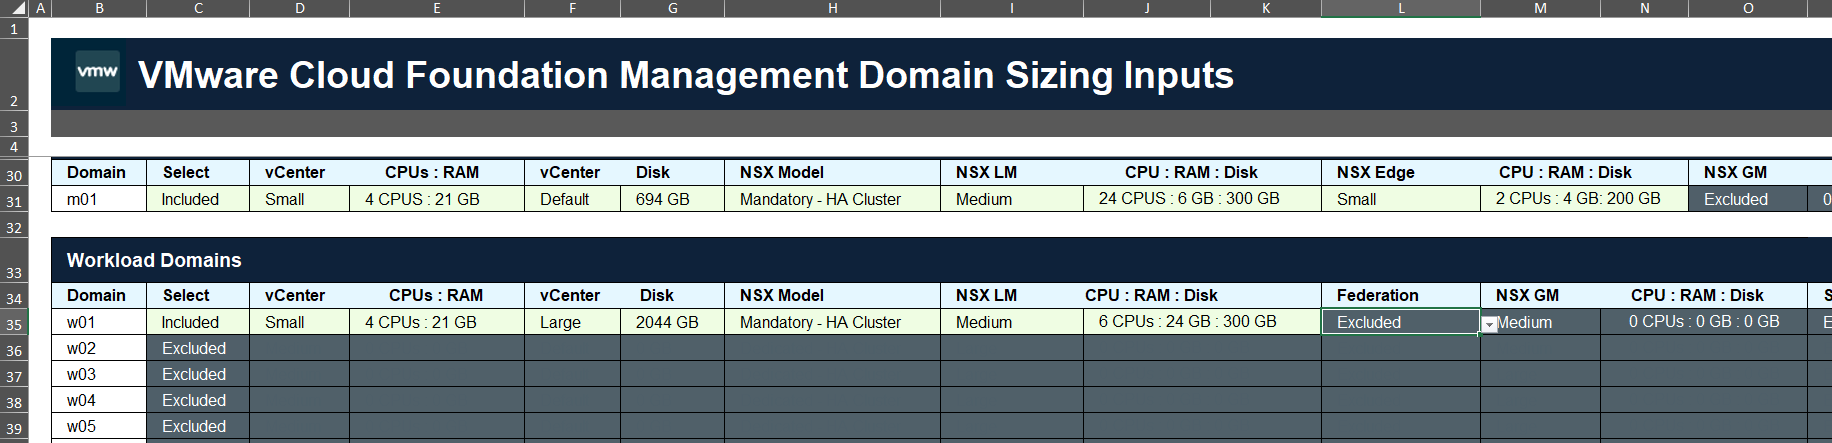Select column O header

coord(1748,8)
